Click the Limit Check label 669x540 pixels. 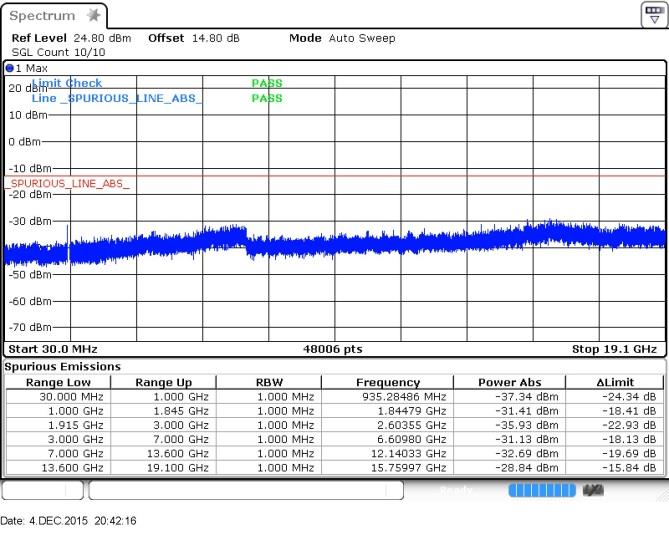point(67,83)
